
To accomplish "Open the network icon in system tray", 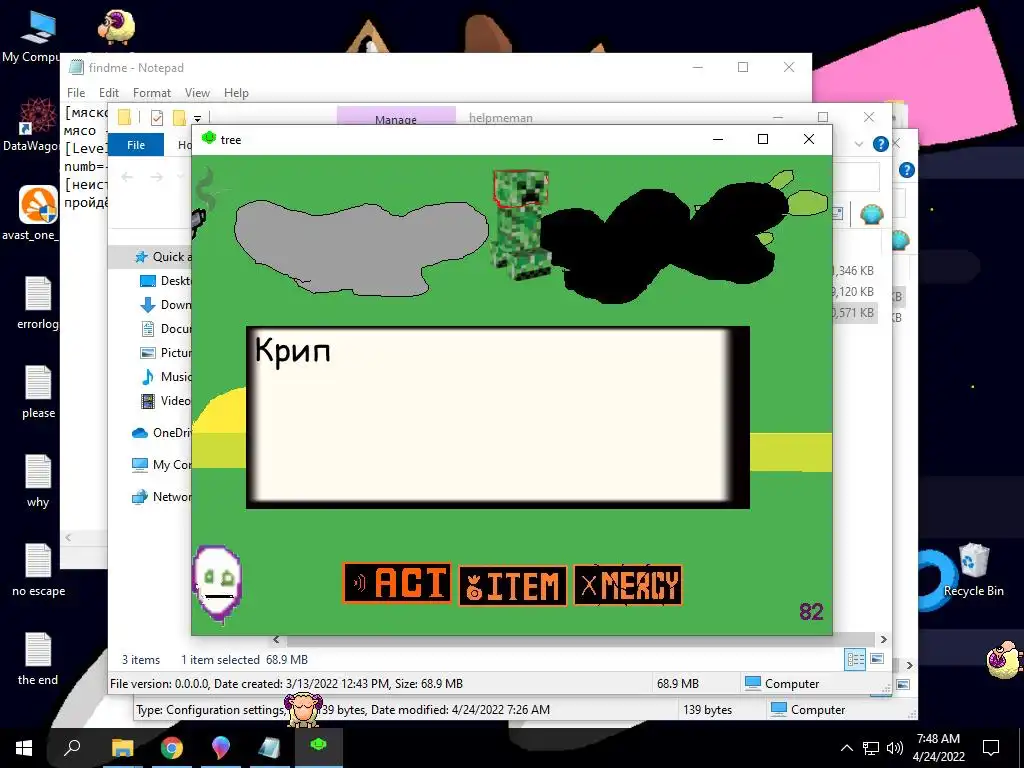I will (871, 748).
